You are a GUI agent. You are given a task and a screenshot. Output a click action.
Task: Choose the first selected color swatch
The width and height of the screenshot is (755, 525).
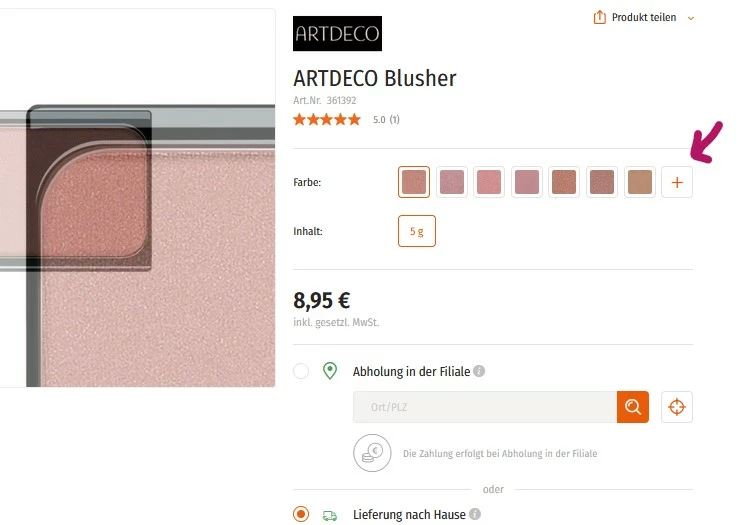[x=414, y=182]
